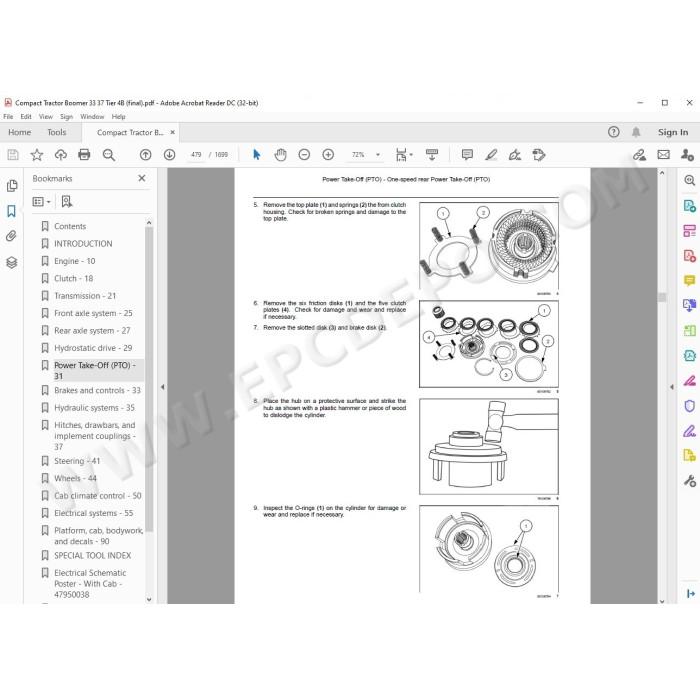Open Protect shield tool in right pane
Image resolution: width=700 pixels, height=700 pixels.
(690, 406)
